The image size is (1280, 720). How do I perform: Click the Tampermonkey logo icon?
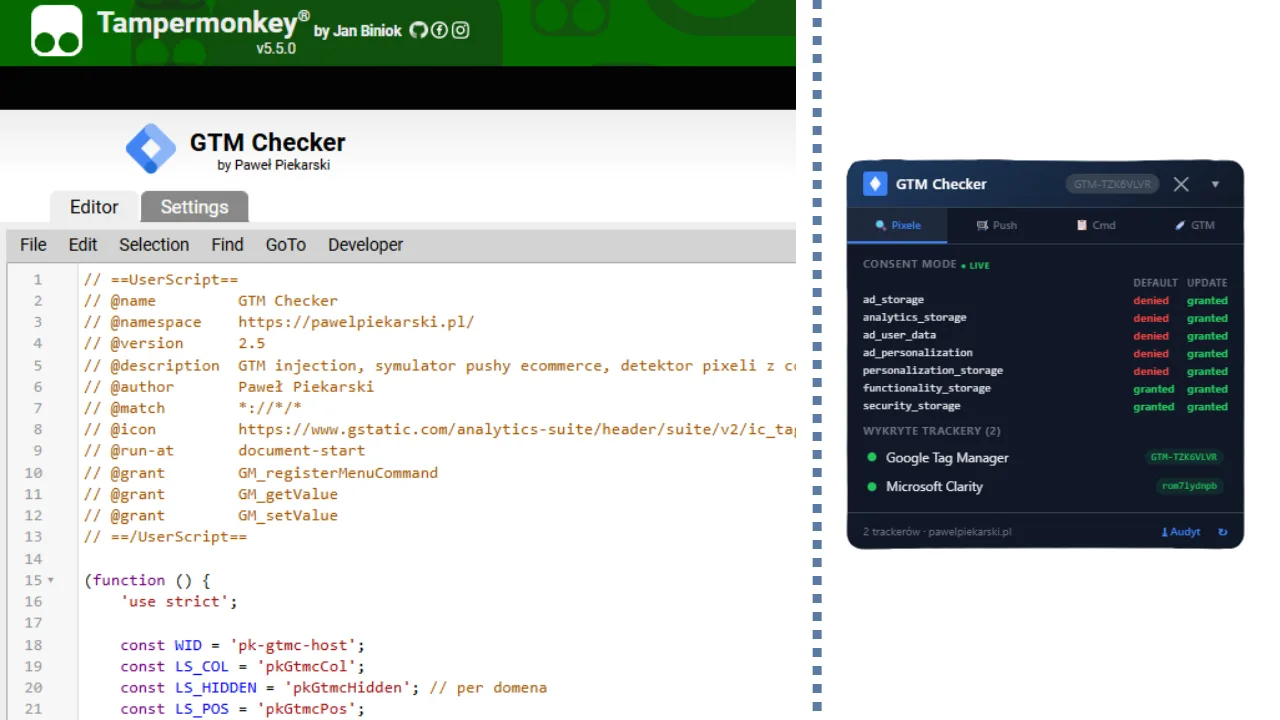click(56, 30)
